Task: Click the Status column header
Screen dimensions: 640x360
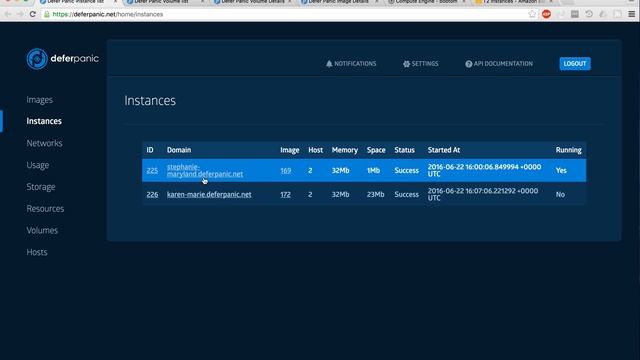Action: 404,150
